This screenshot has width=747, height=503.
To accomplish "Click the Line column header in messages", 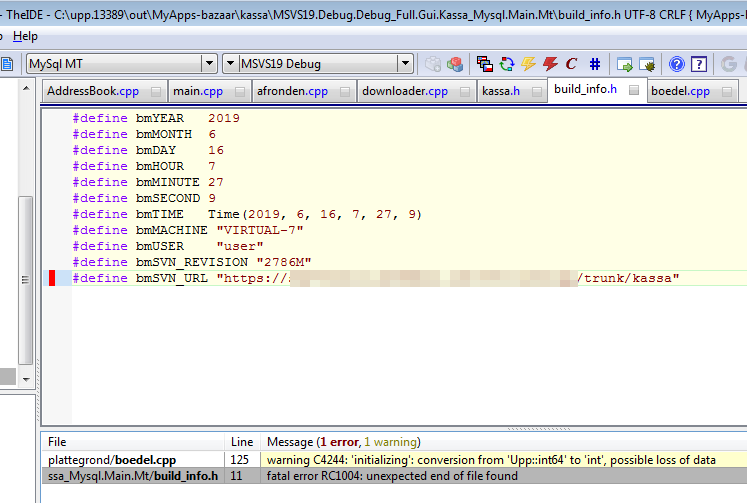I will coord(242,442).
